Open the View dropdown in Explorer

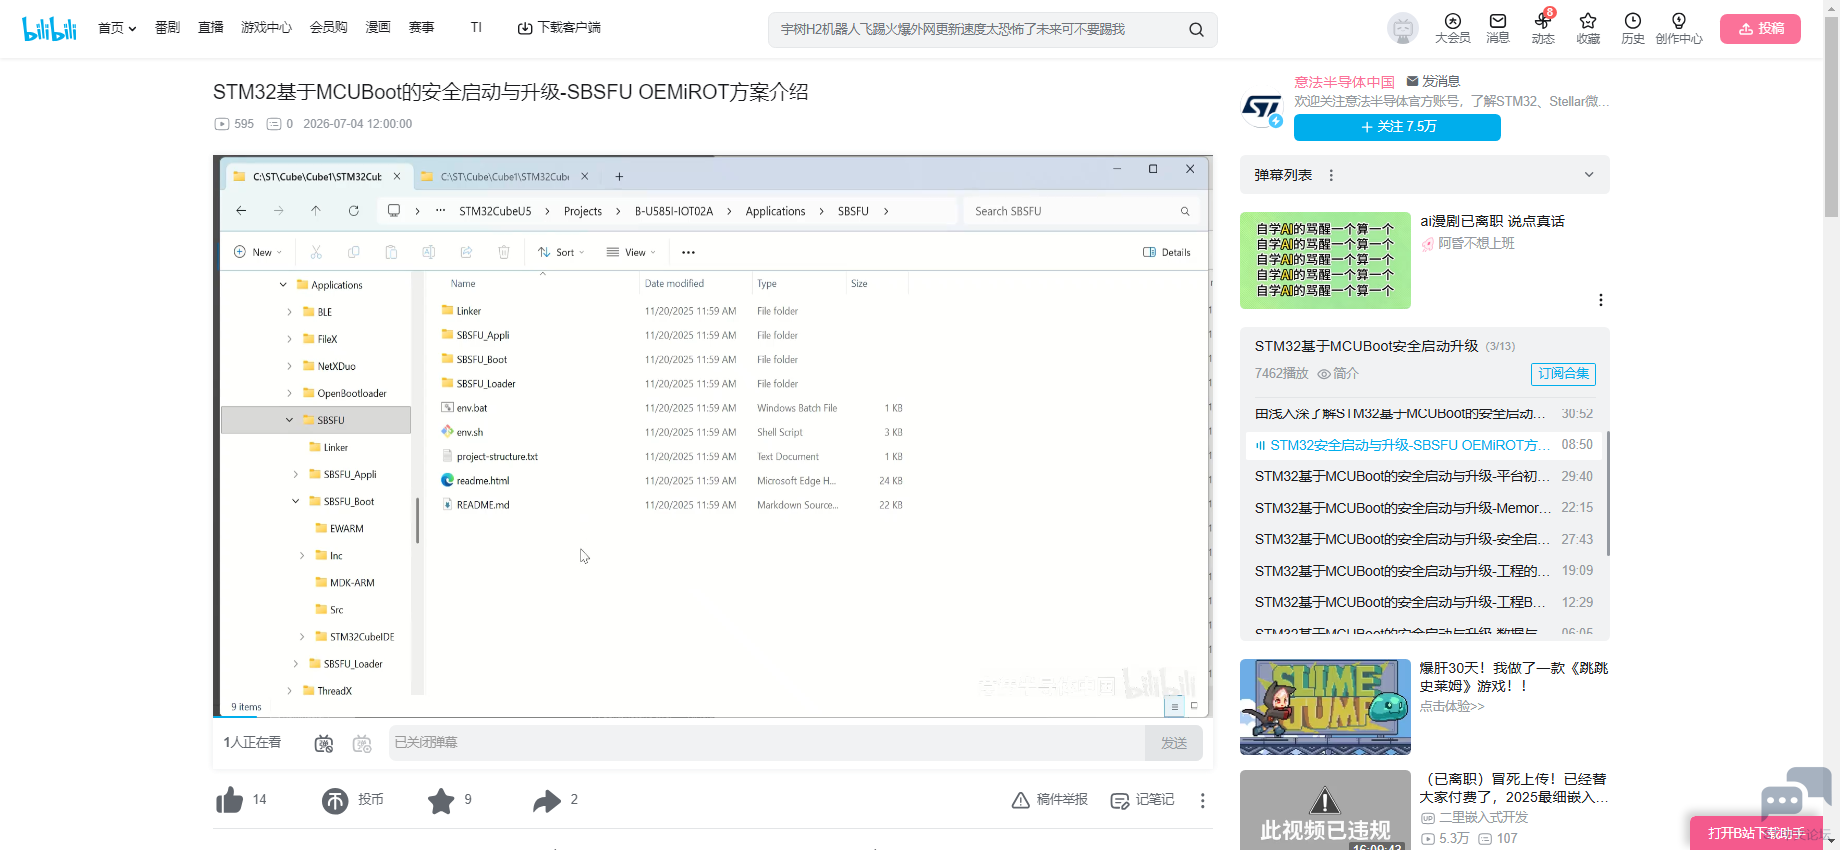631,252
